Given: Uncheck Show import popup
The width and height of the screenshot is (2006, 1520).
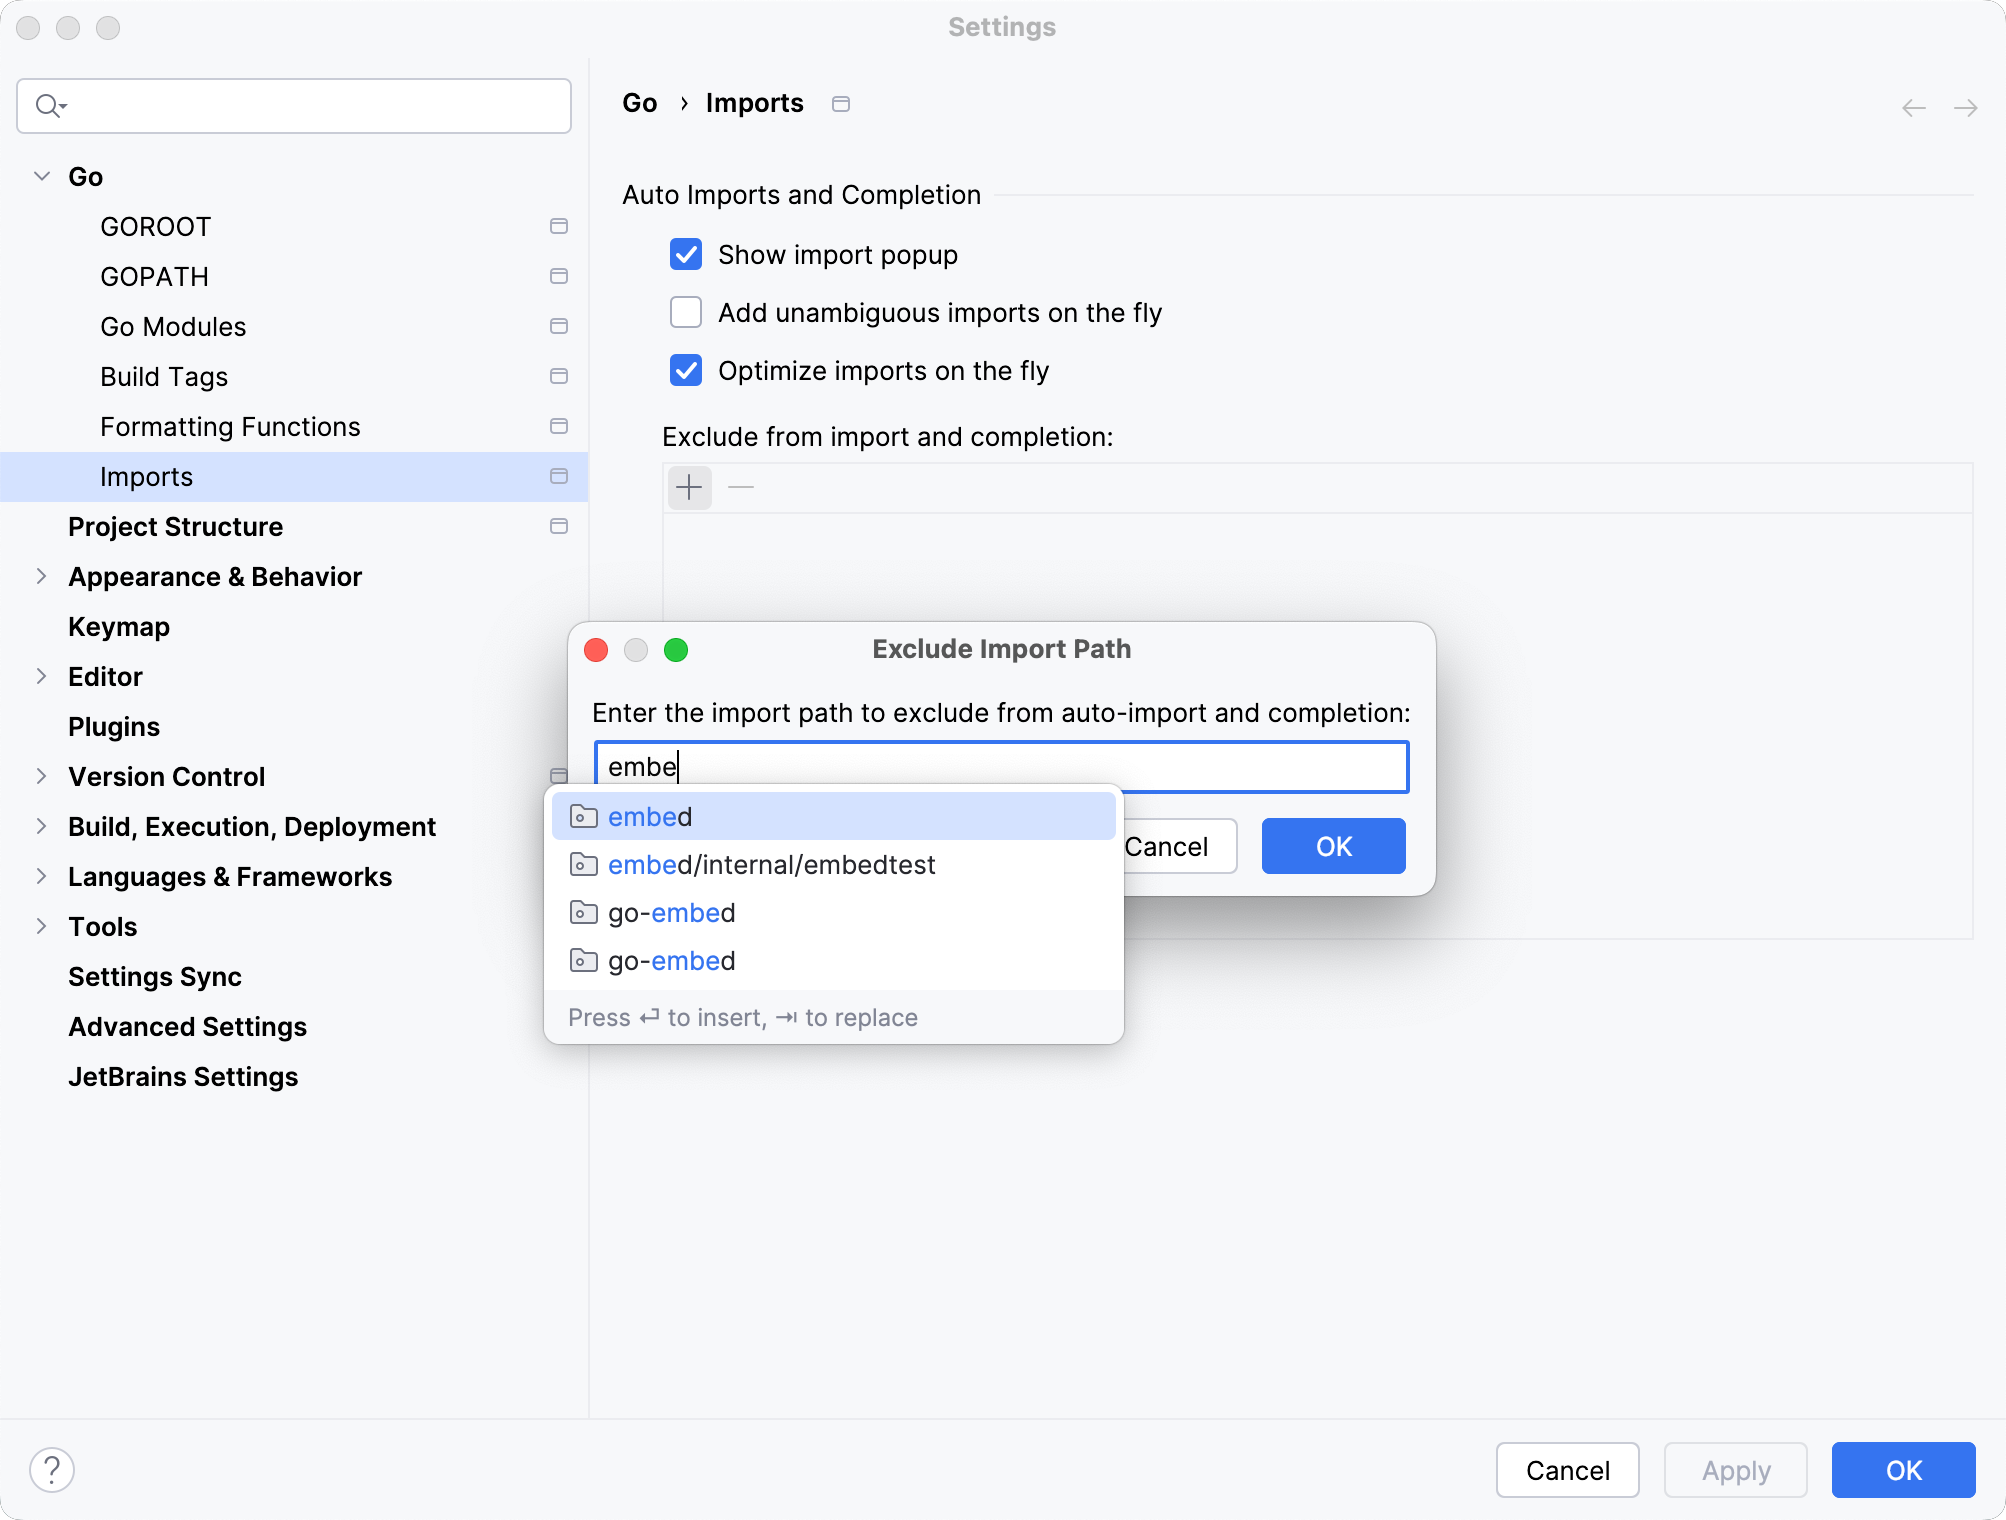Looking at the screenshot, I should [x=685, y=254].
